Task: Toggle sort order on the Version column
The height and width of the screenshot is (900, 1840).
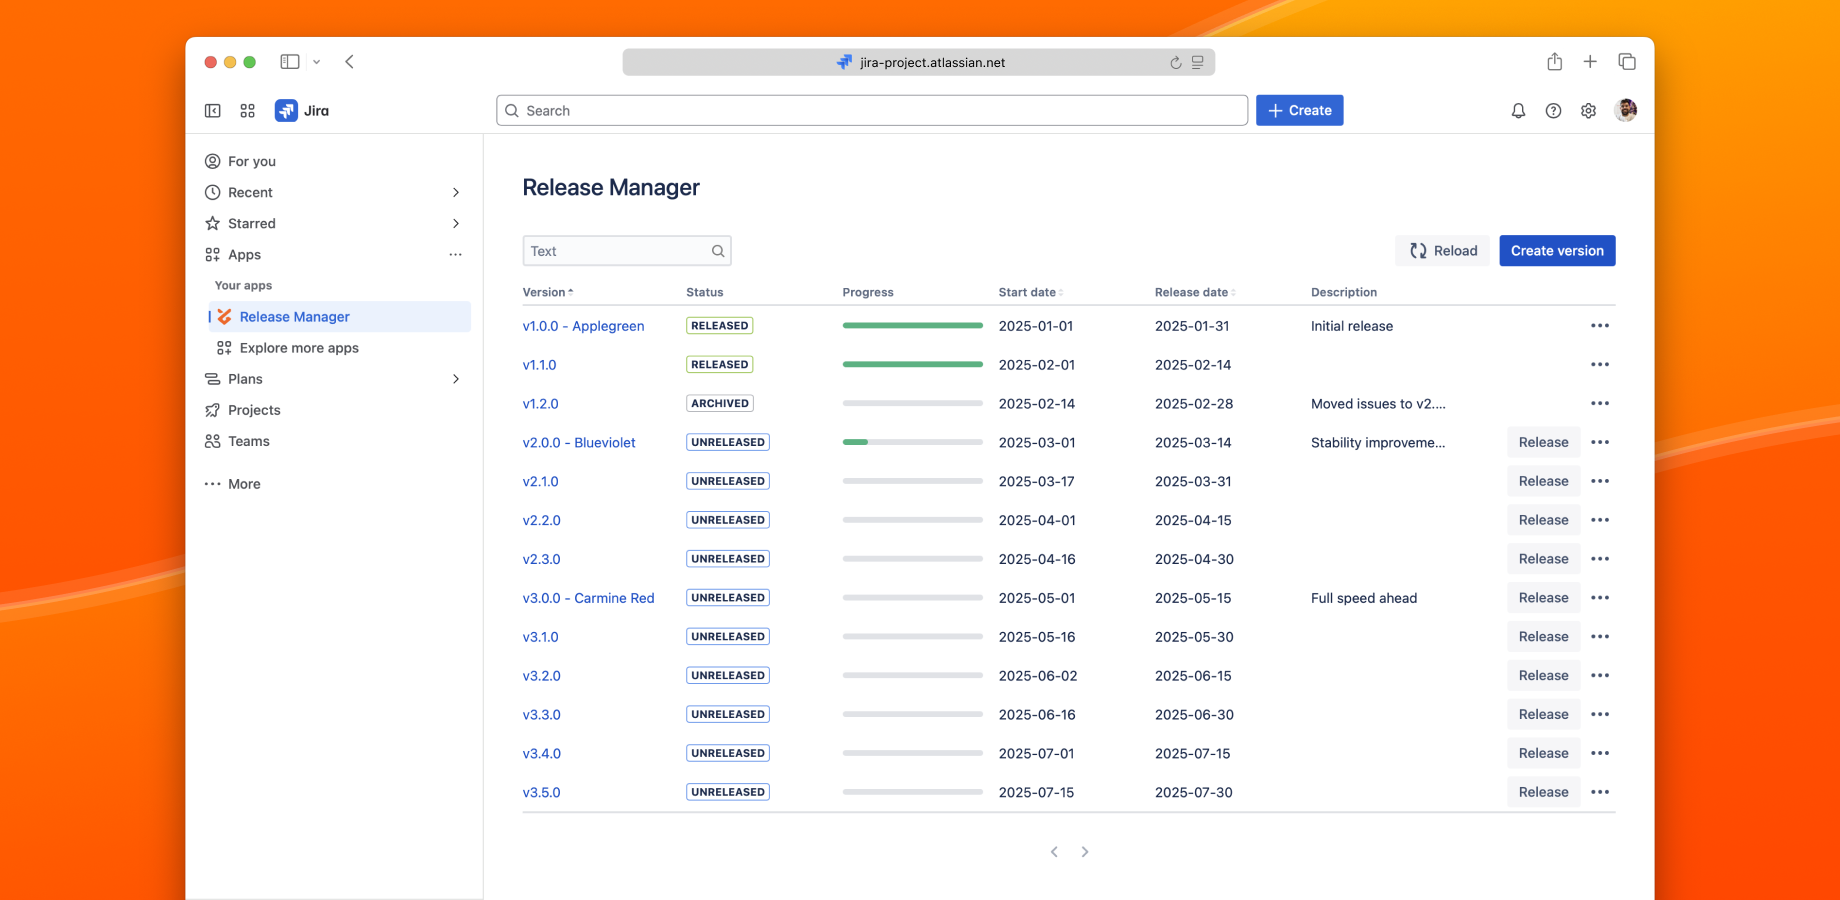Action: tap(547, 292)
